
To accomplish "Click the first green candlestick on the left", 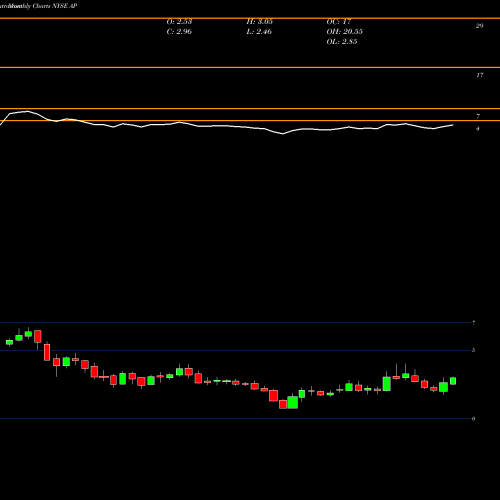I will pos(9,342).
